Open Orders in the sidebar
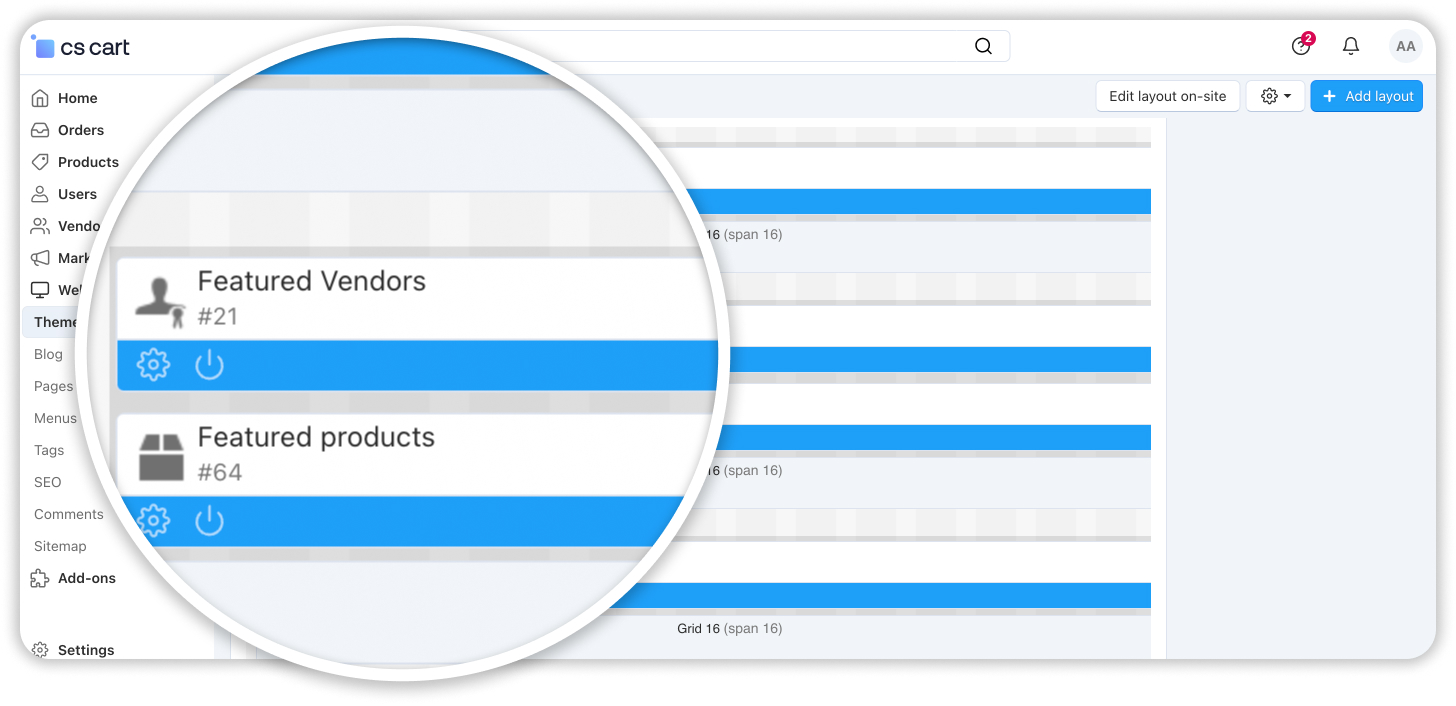 [80, 130]
